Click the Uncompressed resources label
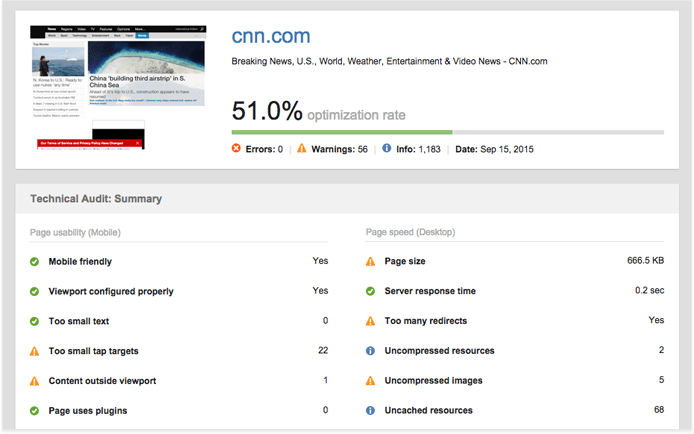Viewport: 694px width, 434px height. coord(439,350)
